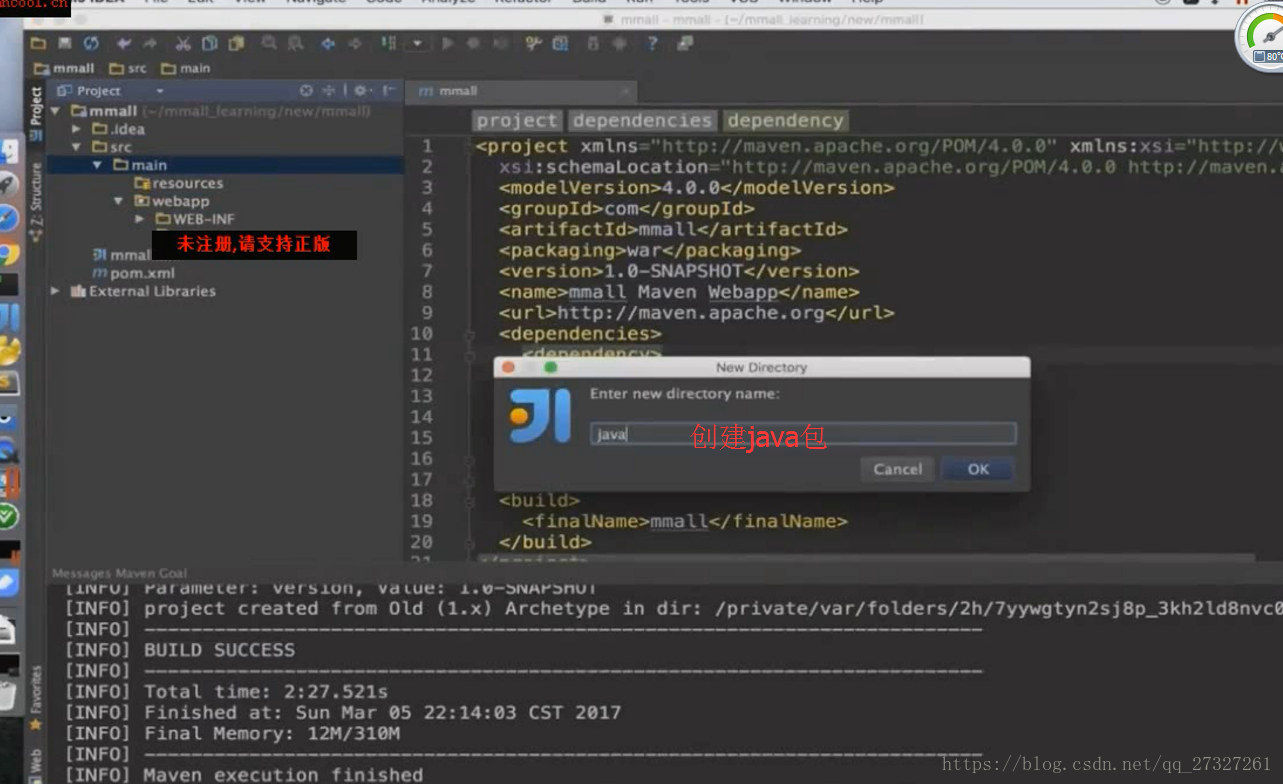Open Project panel gear settings
1283x784 pixels.
point(361,90)
